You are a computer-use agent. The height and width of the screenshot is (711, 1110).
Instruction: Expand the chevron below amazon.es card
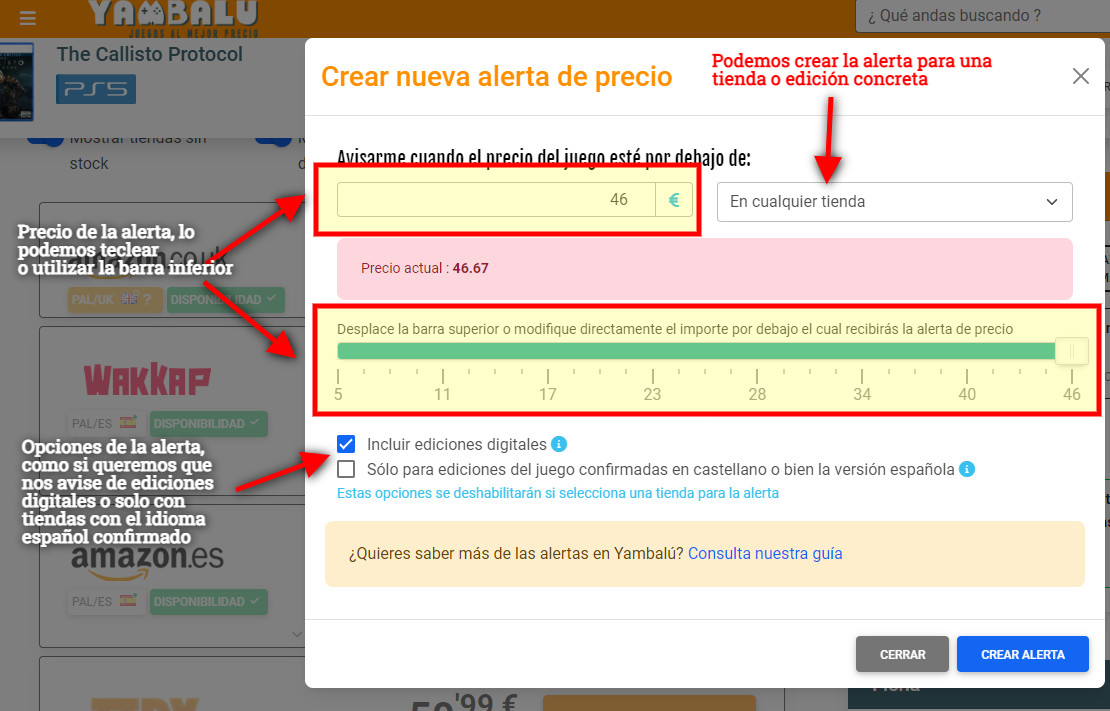point(295,633)
